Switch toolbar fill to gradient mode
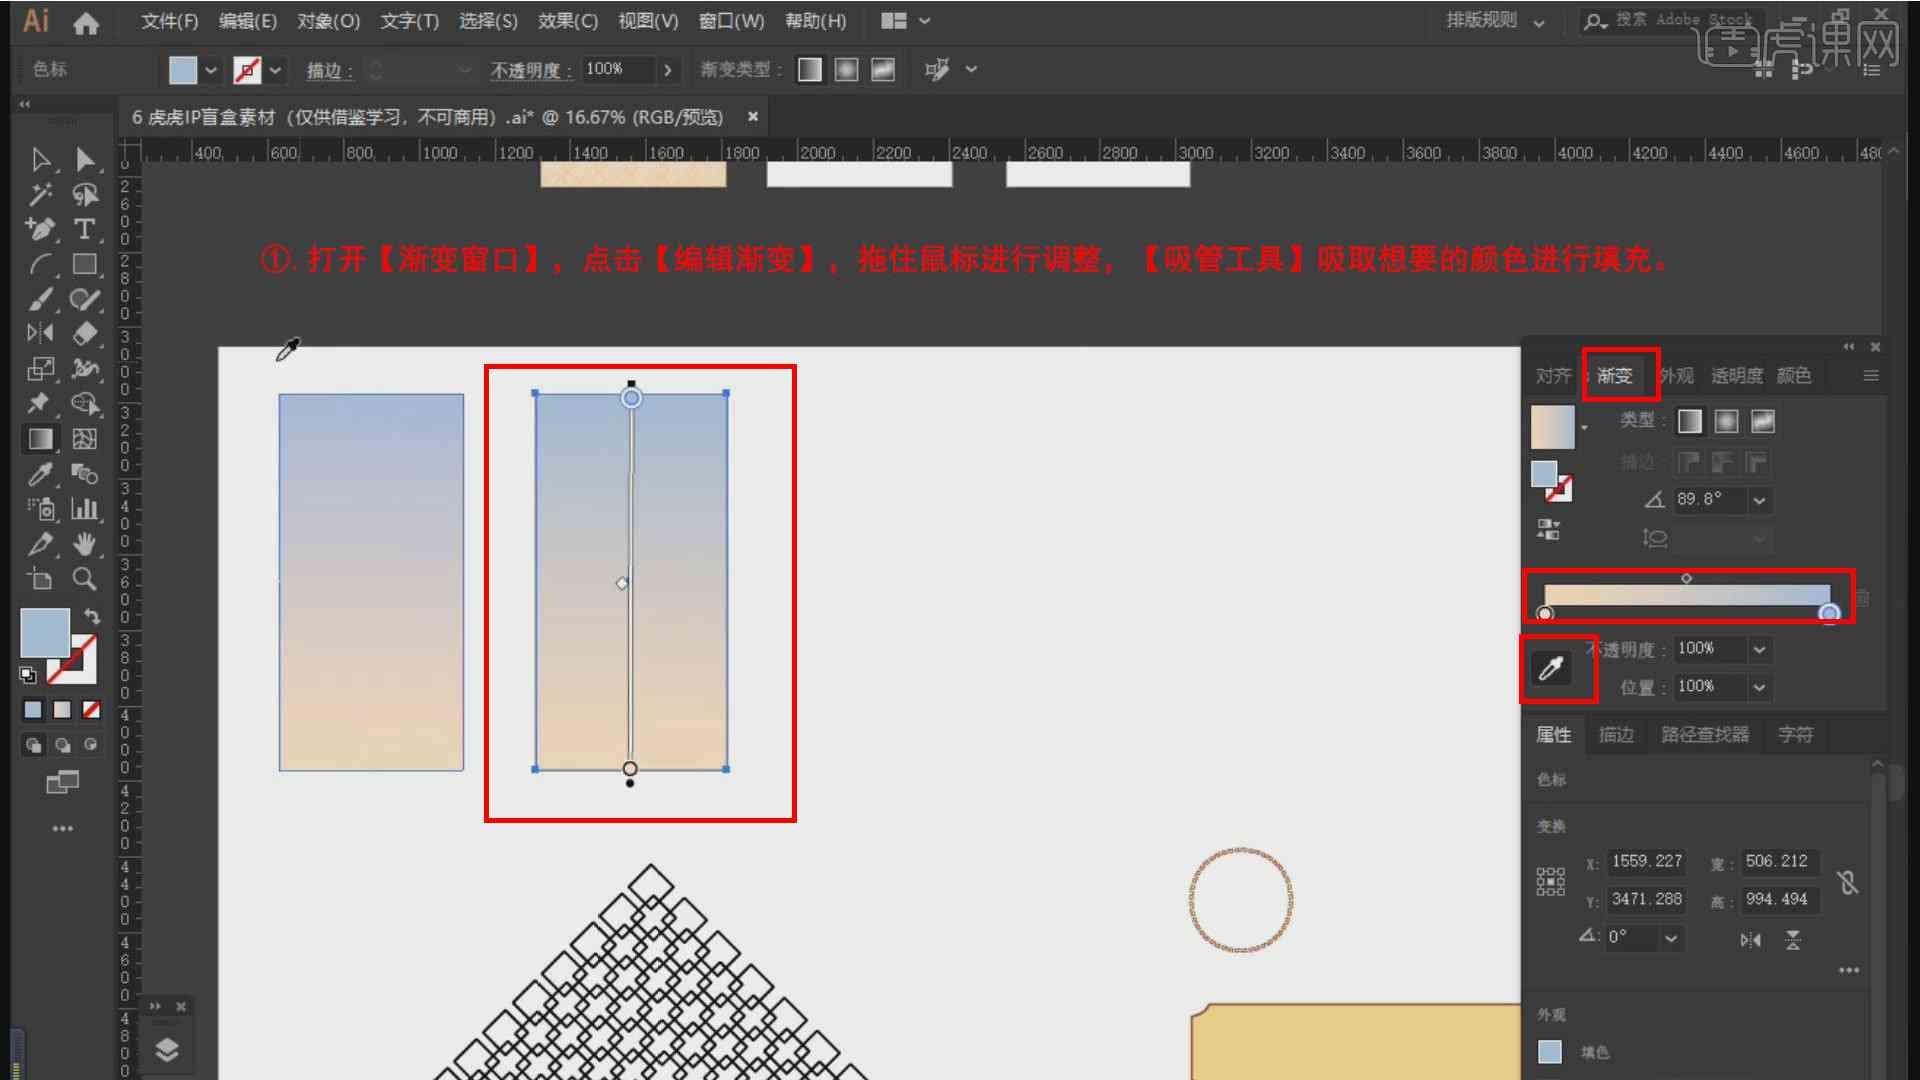Viewport: 1920px width, 1080px height. [62, 710]
